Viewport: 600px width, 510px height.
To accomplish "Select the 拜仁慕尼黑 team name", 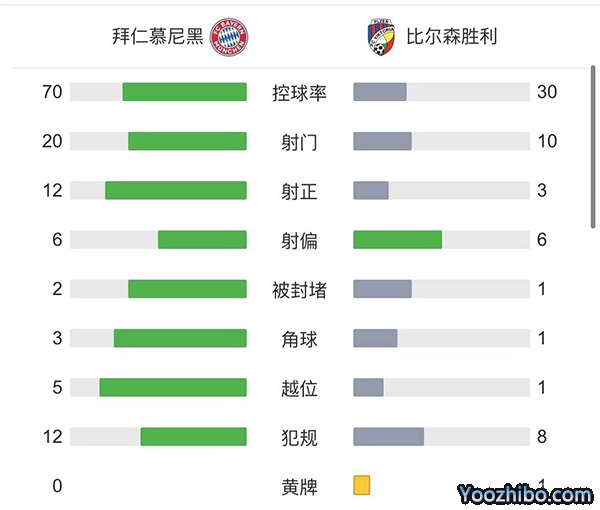I will tap(157, 37).
